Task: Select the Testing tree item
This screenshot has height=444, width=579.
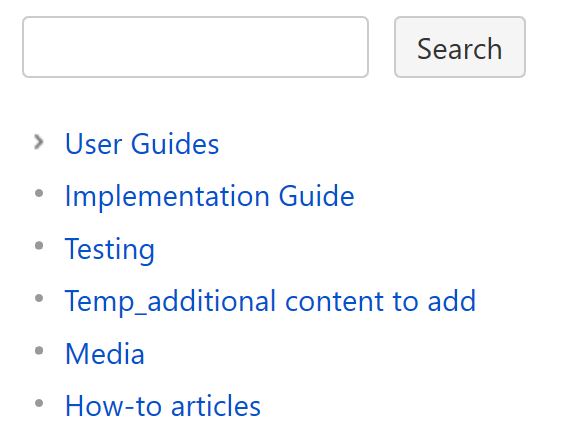Action: point(110,249)
